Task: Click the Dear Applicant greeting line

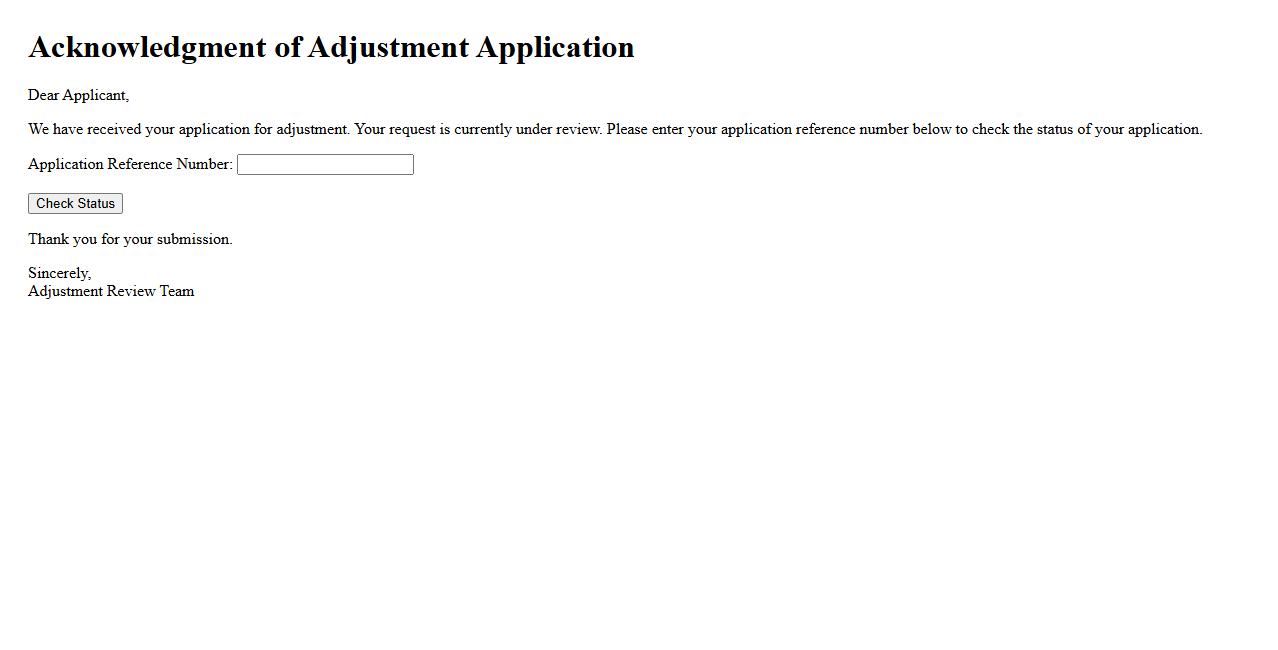Action: (78, 96)
